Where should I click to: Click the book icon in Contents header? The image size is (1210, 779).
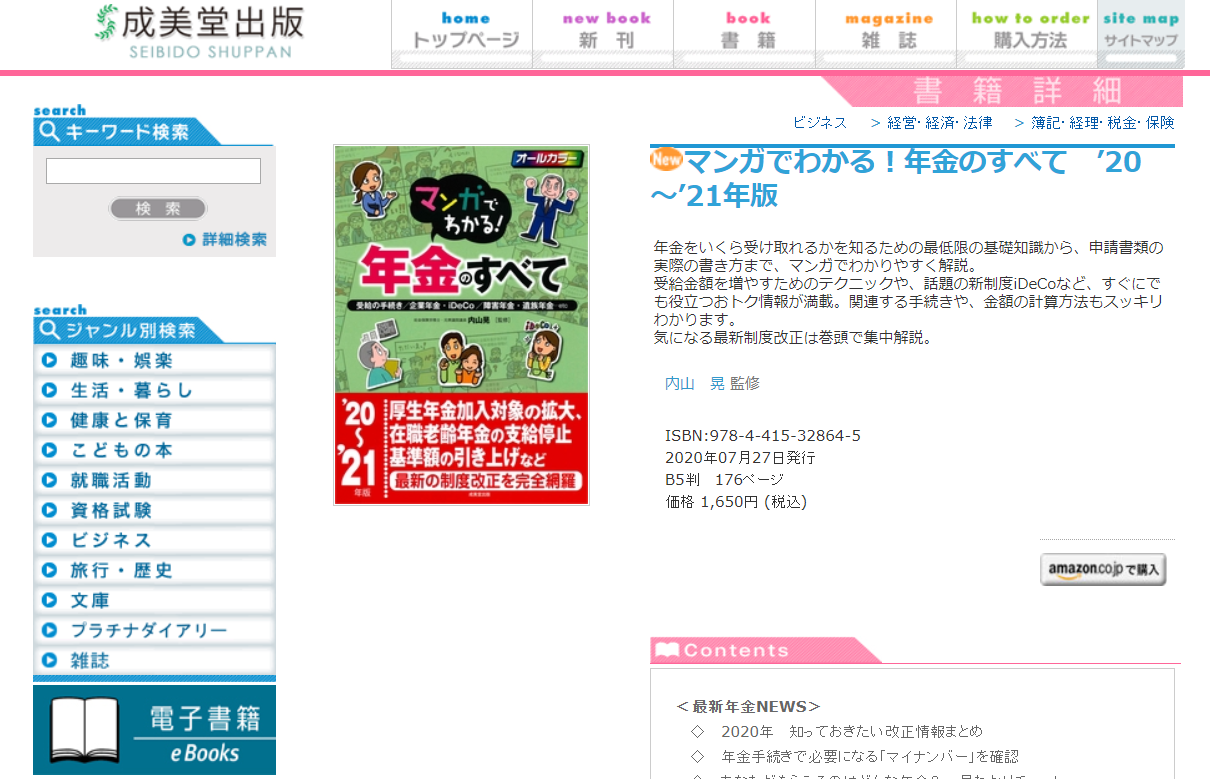click(x=666, y=650)
